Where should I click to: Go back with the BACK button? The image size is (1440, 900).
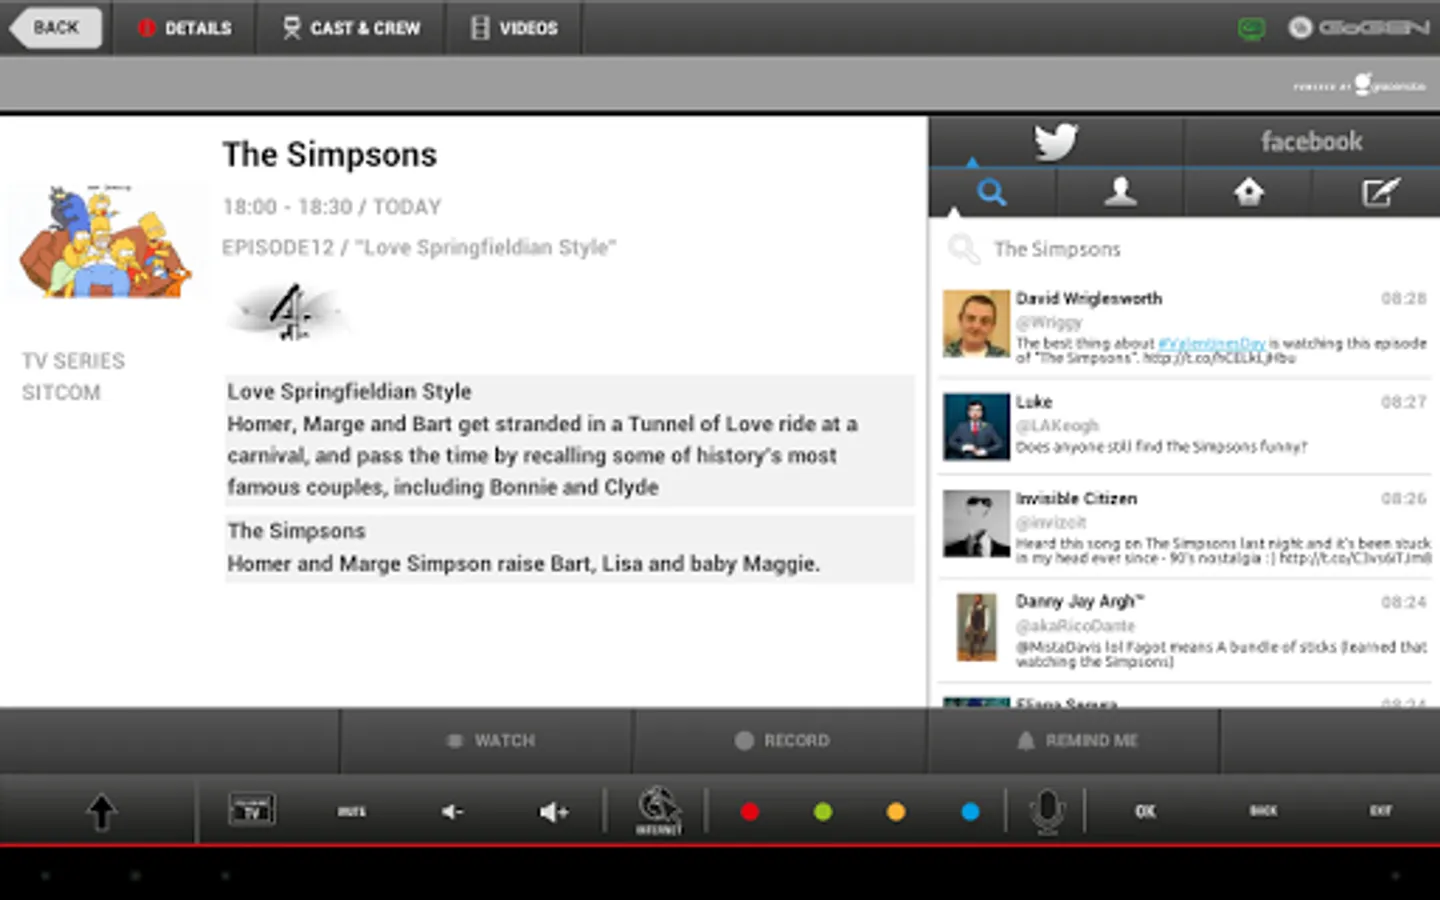click(x=57, y=28)
